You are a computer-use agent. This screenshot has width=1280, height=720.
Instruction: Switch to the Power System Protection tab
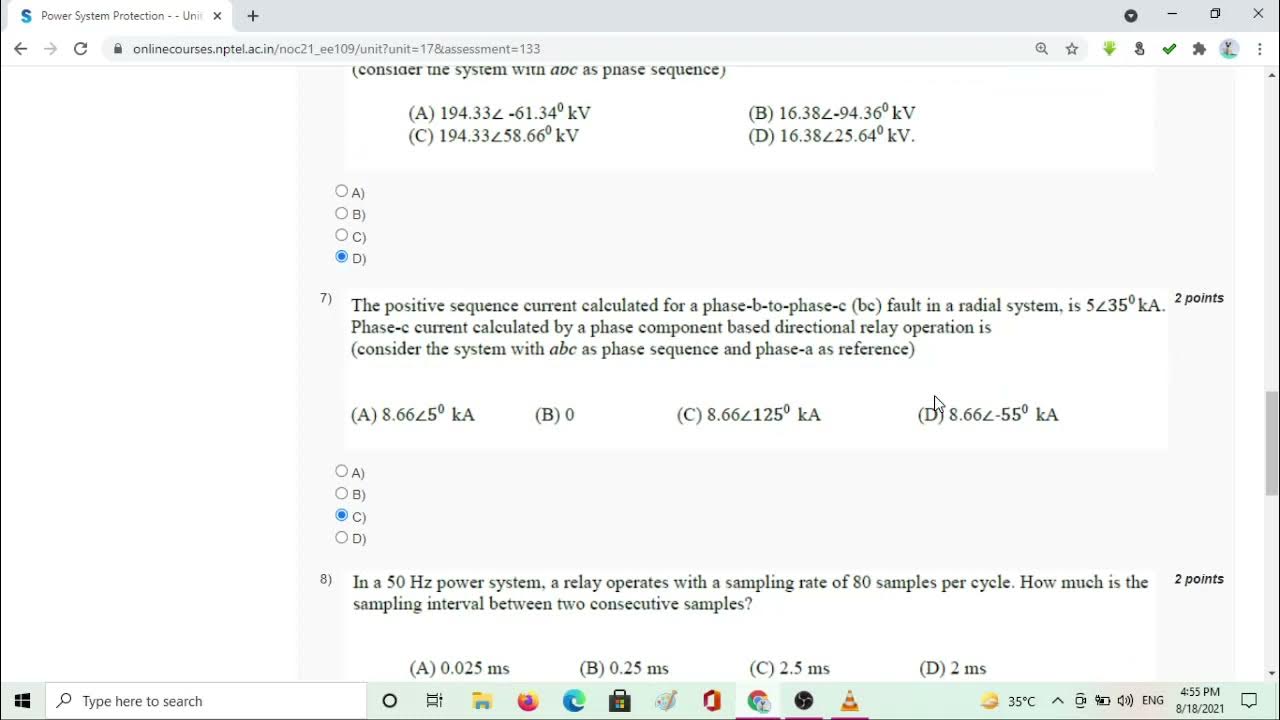point(120,16)
